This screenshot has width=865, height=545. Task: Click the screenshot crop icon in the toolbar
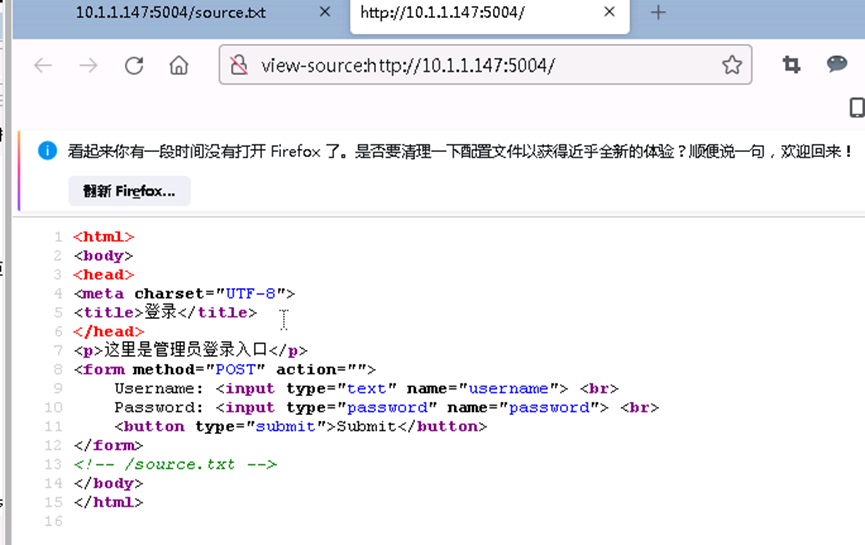pyautogui.click(x=792, y=65)
